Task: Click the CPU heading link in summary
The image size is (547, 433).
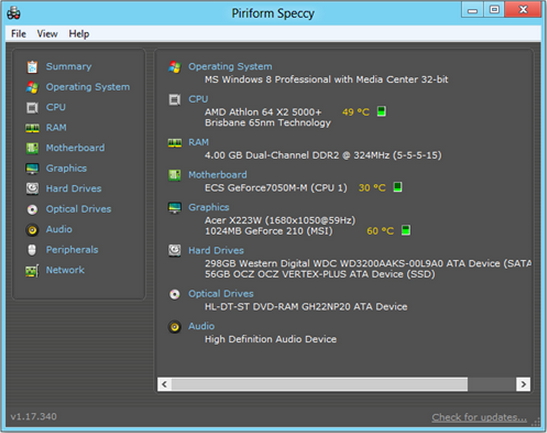Action: 198,99
